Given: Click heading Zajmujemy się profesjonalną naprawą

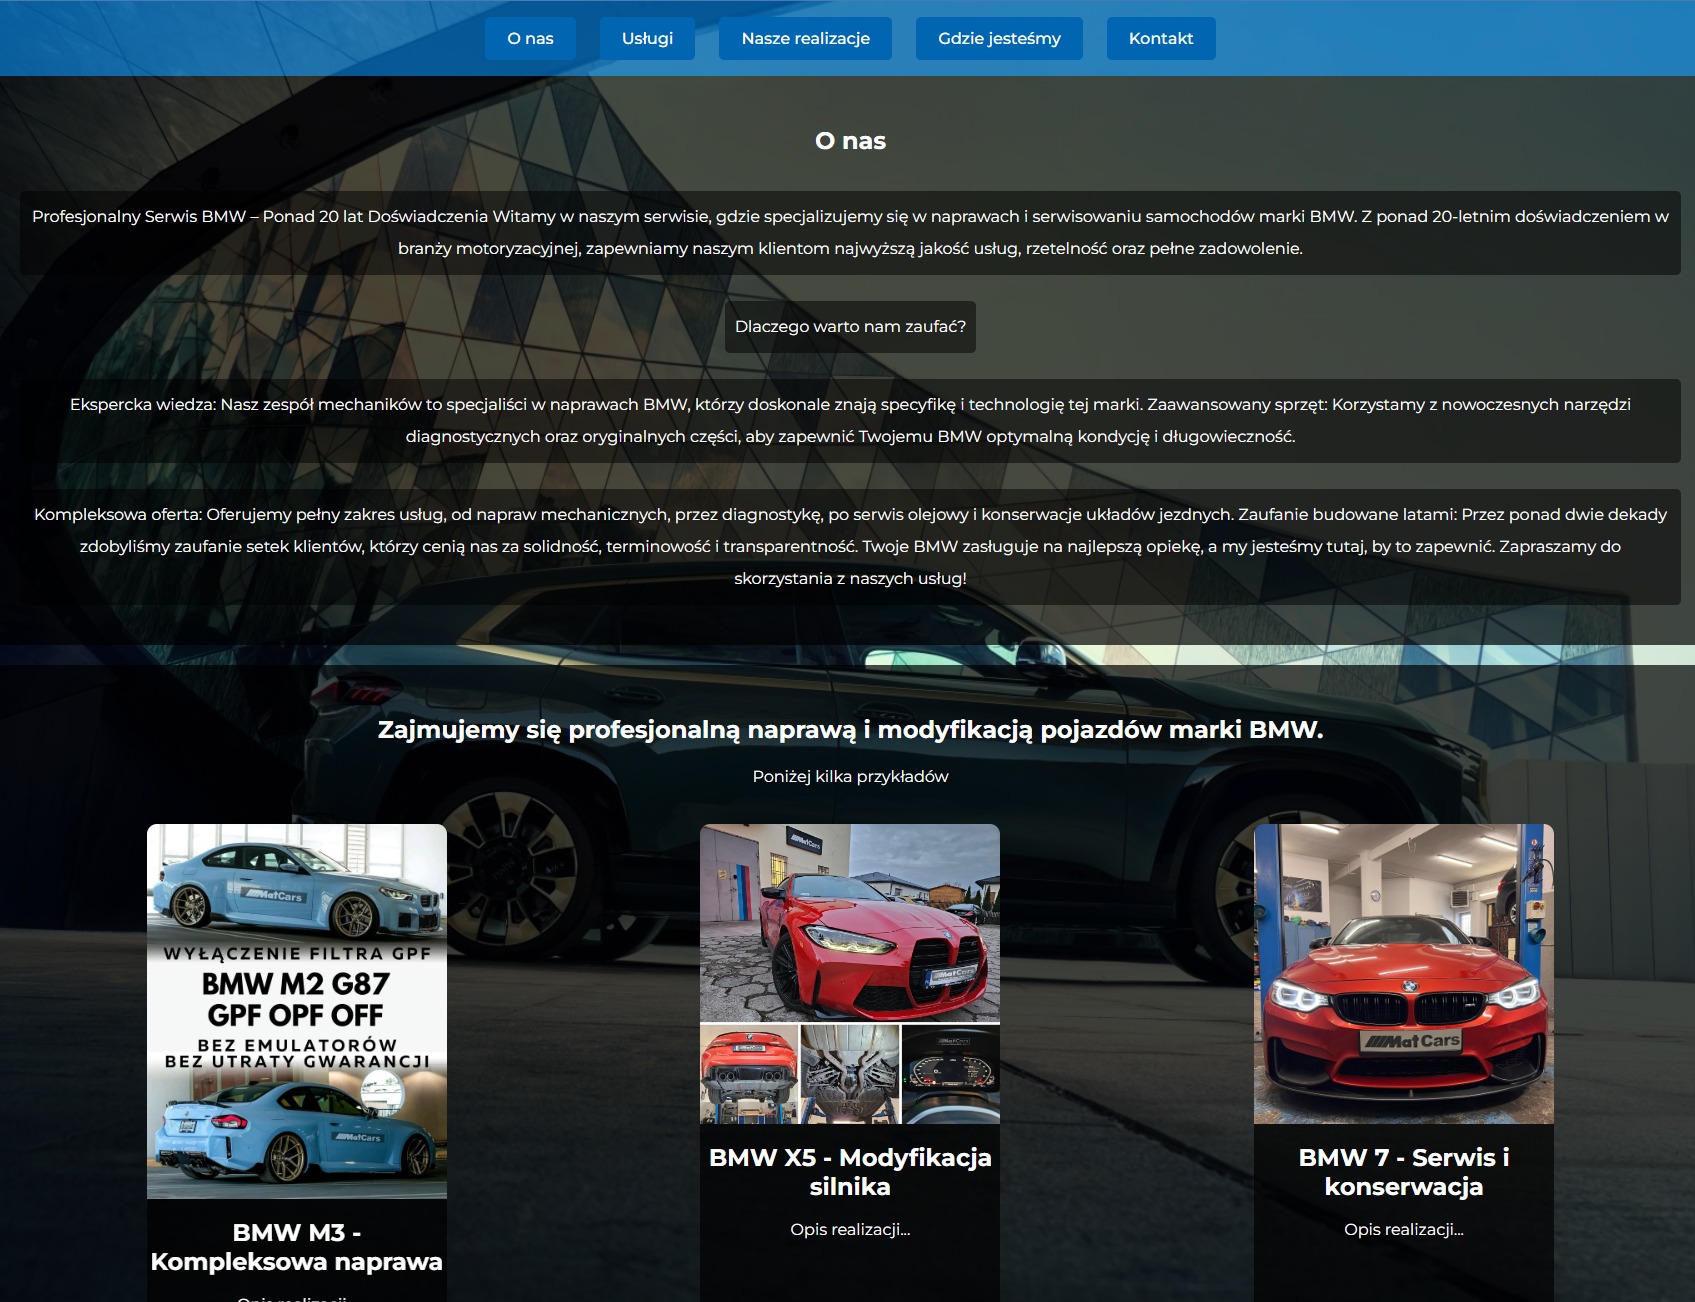Looking at the screenshot, I should (850, 730).
